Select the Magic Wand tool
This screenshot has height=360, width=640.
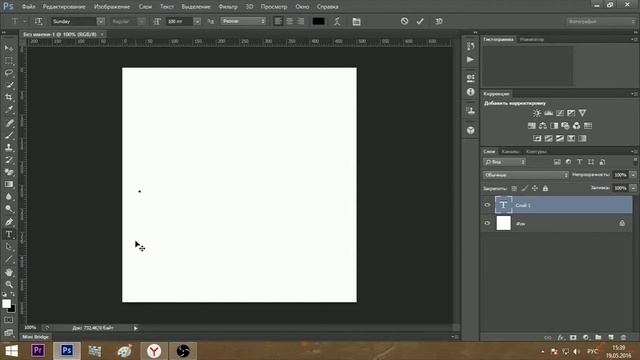(x=9, y=85)
